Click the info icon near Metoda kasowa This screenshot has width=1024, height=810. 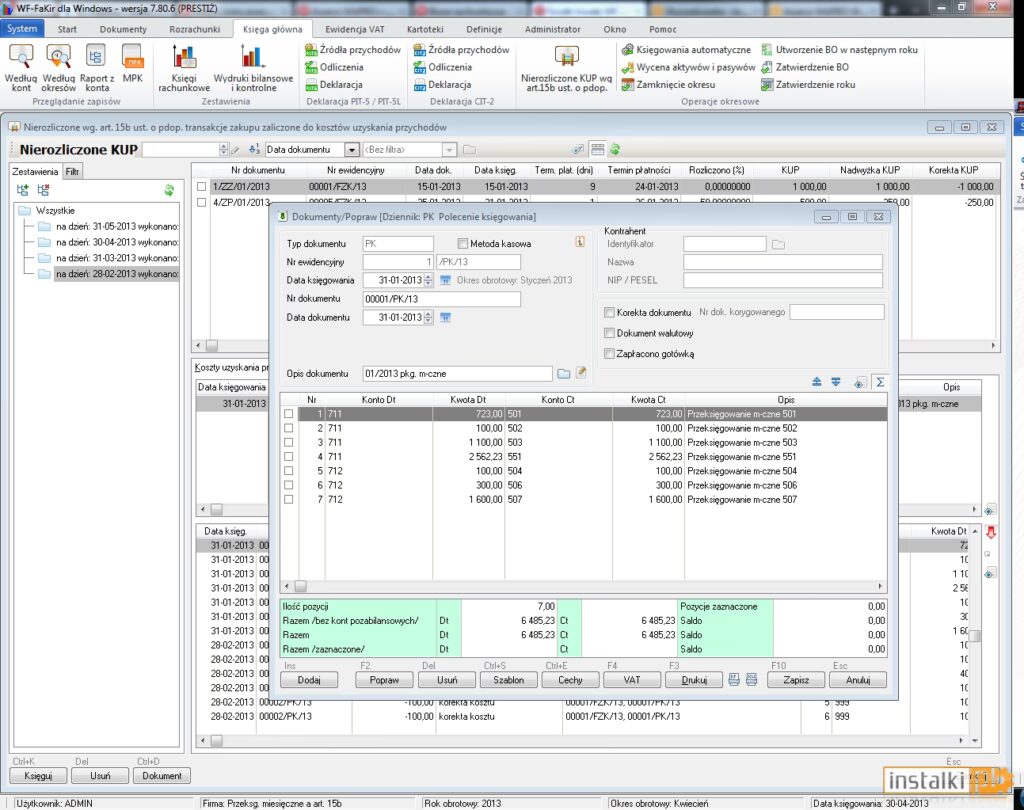(x=579, y=242)
